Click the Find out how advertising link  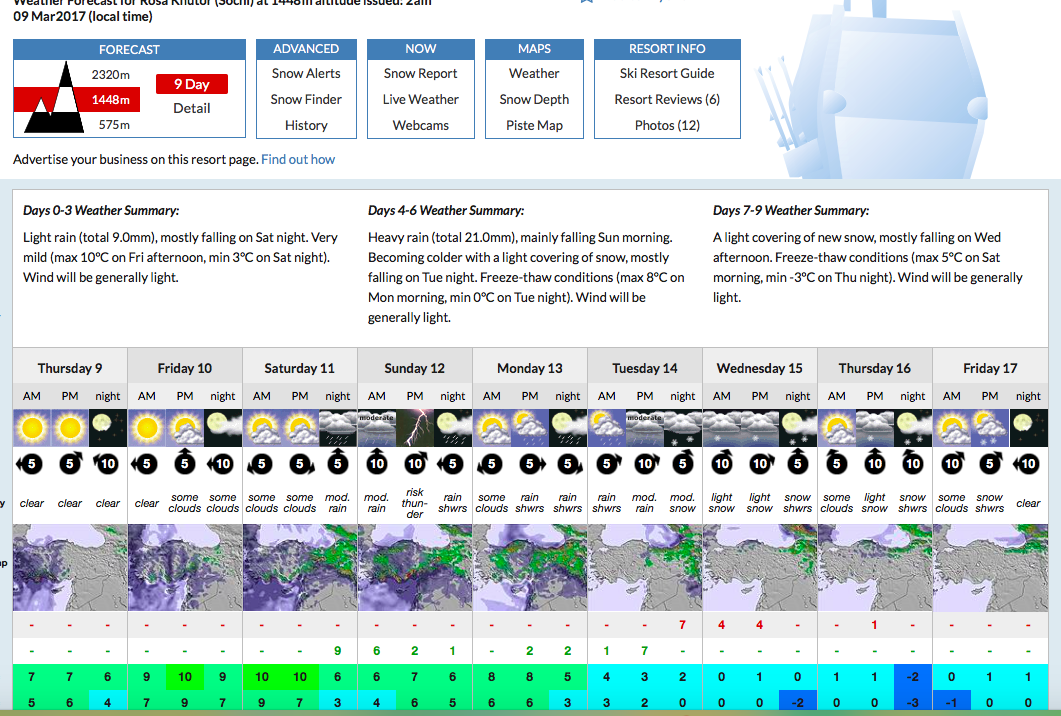[298, 159]
